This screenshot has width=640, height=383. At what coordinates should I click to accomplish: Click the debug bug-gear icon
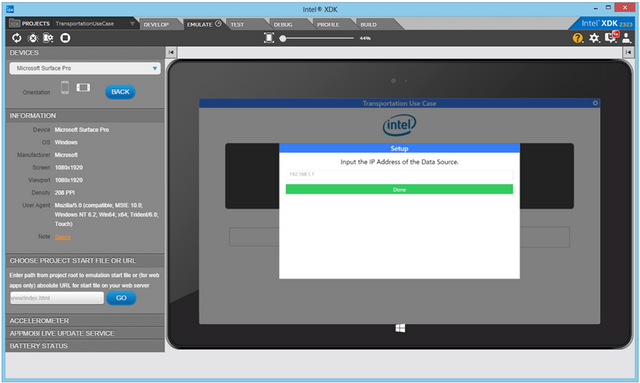tap(33, 38)
